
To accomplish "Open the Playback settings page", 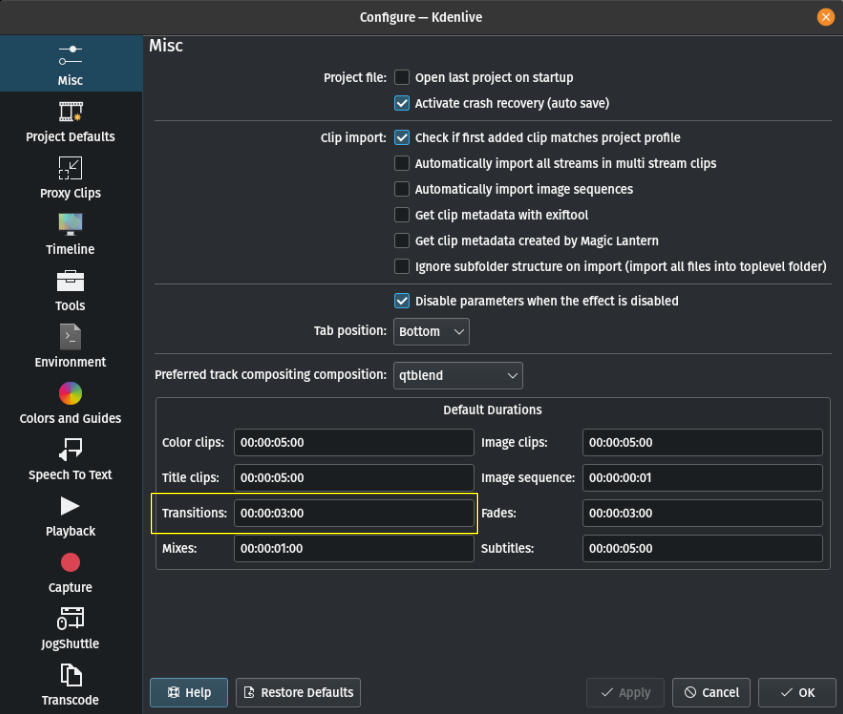I will click(69, 516).
